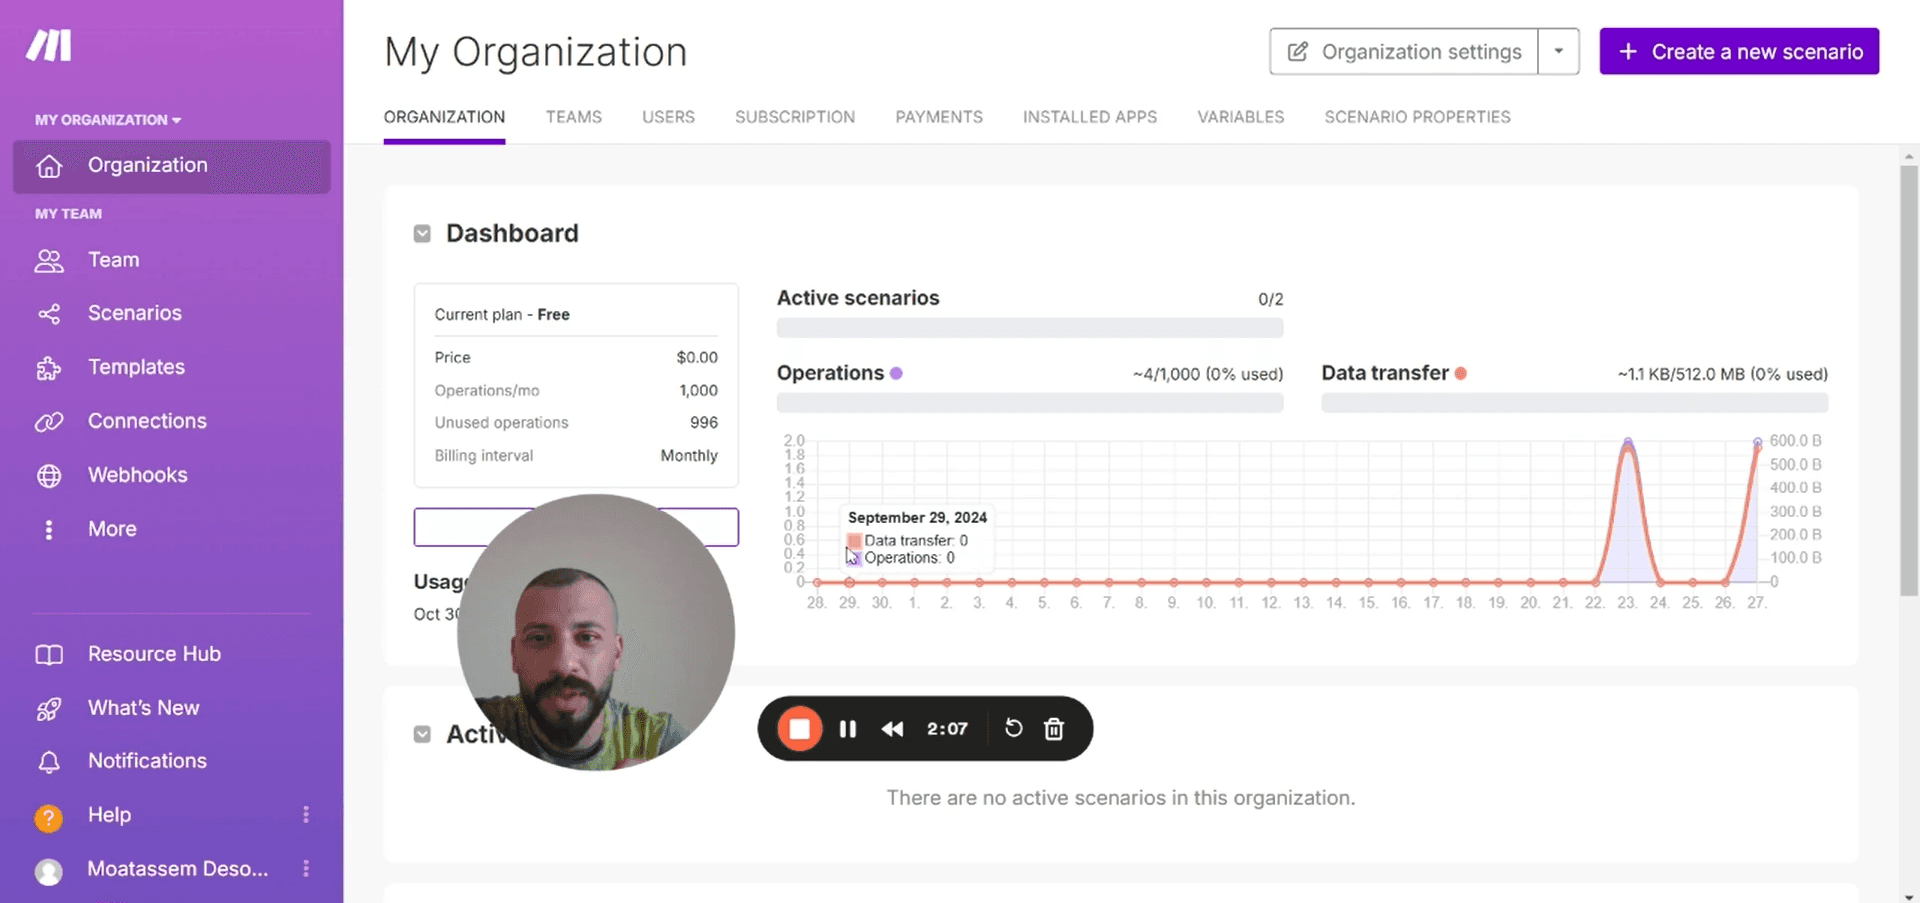The image size is (1920, 903).
Task: Switch to the Organization tab
Action: [444, 117]
